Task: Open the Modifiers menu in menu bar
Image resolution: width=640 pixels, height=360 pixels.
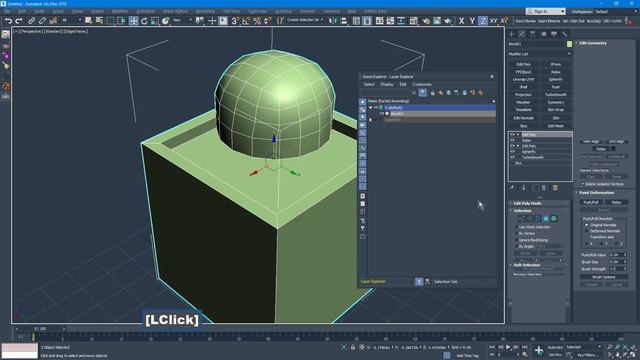Action: click(120, 11)
